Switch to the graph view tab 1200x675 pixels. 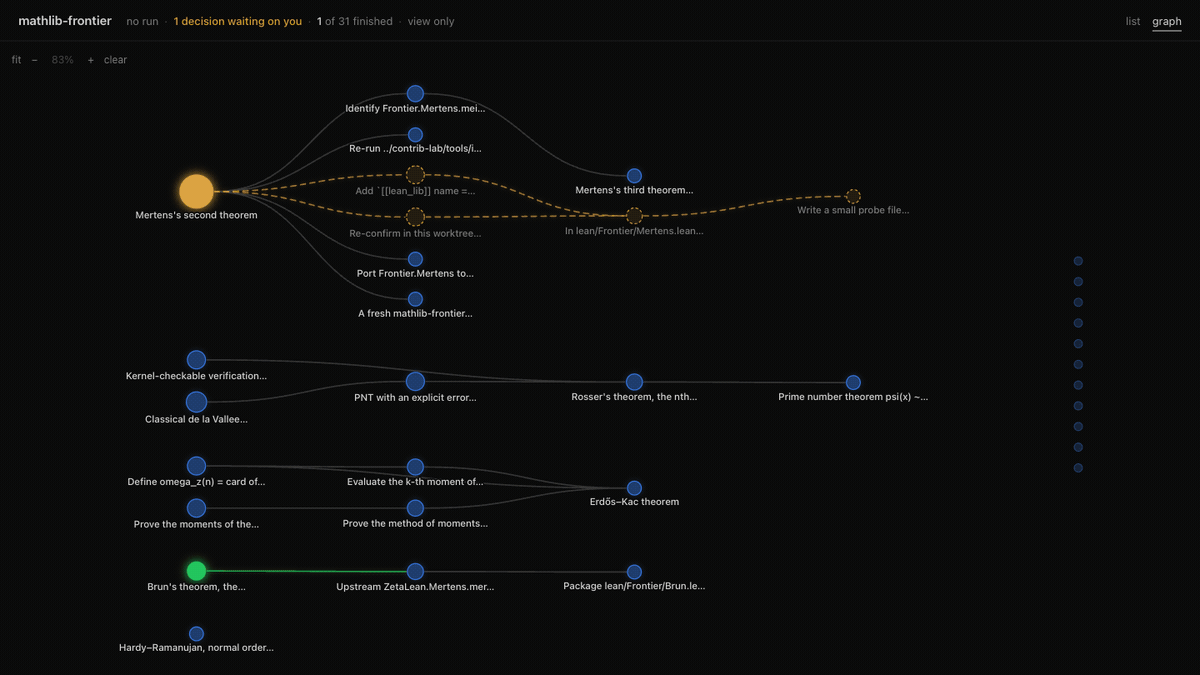click(x=1166, y=21)
